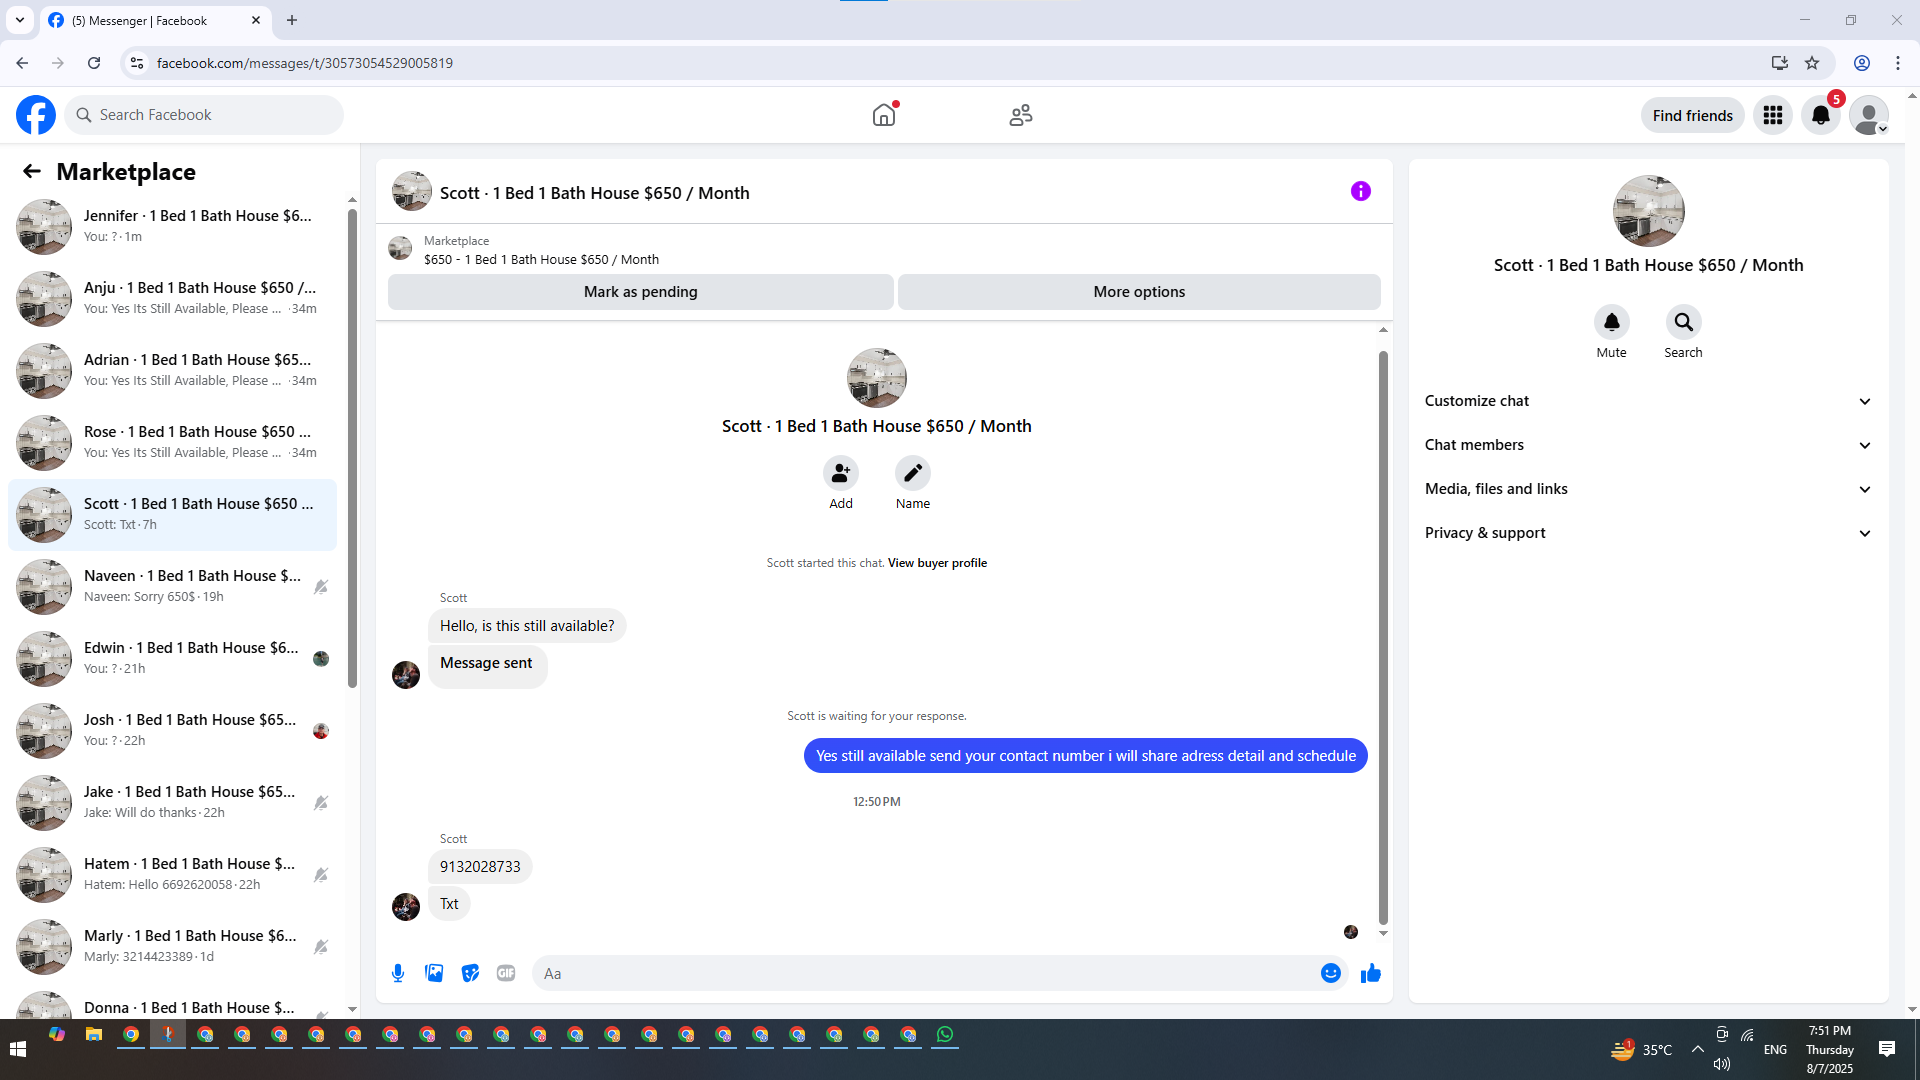Open the Windows notification center icon
1920x1080 pixels.
(1887, 1049)
